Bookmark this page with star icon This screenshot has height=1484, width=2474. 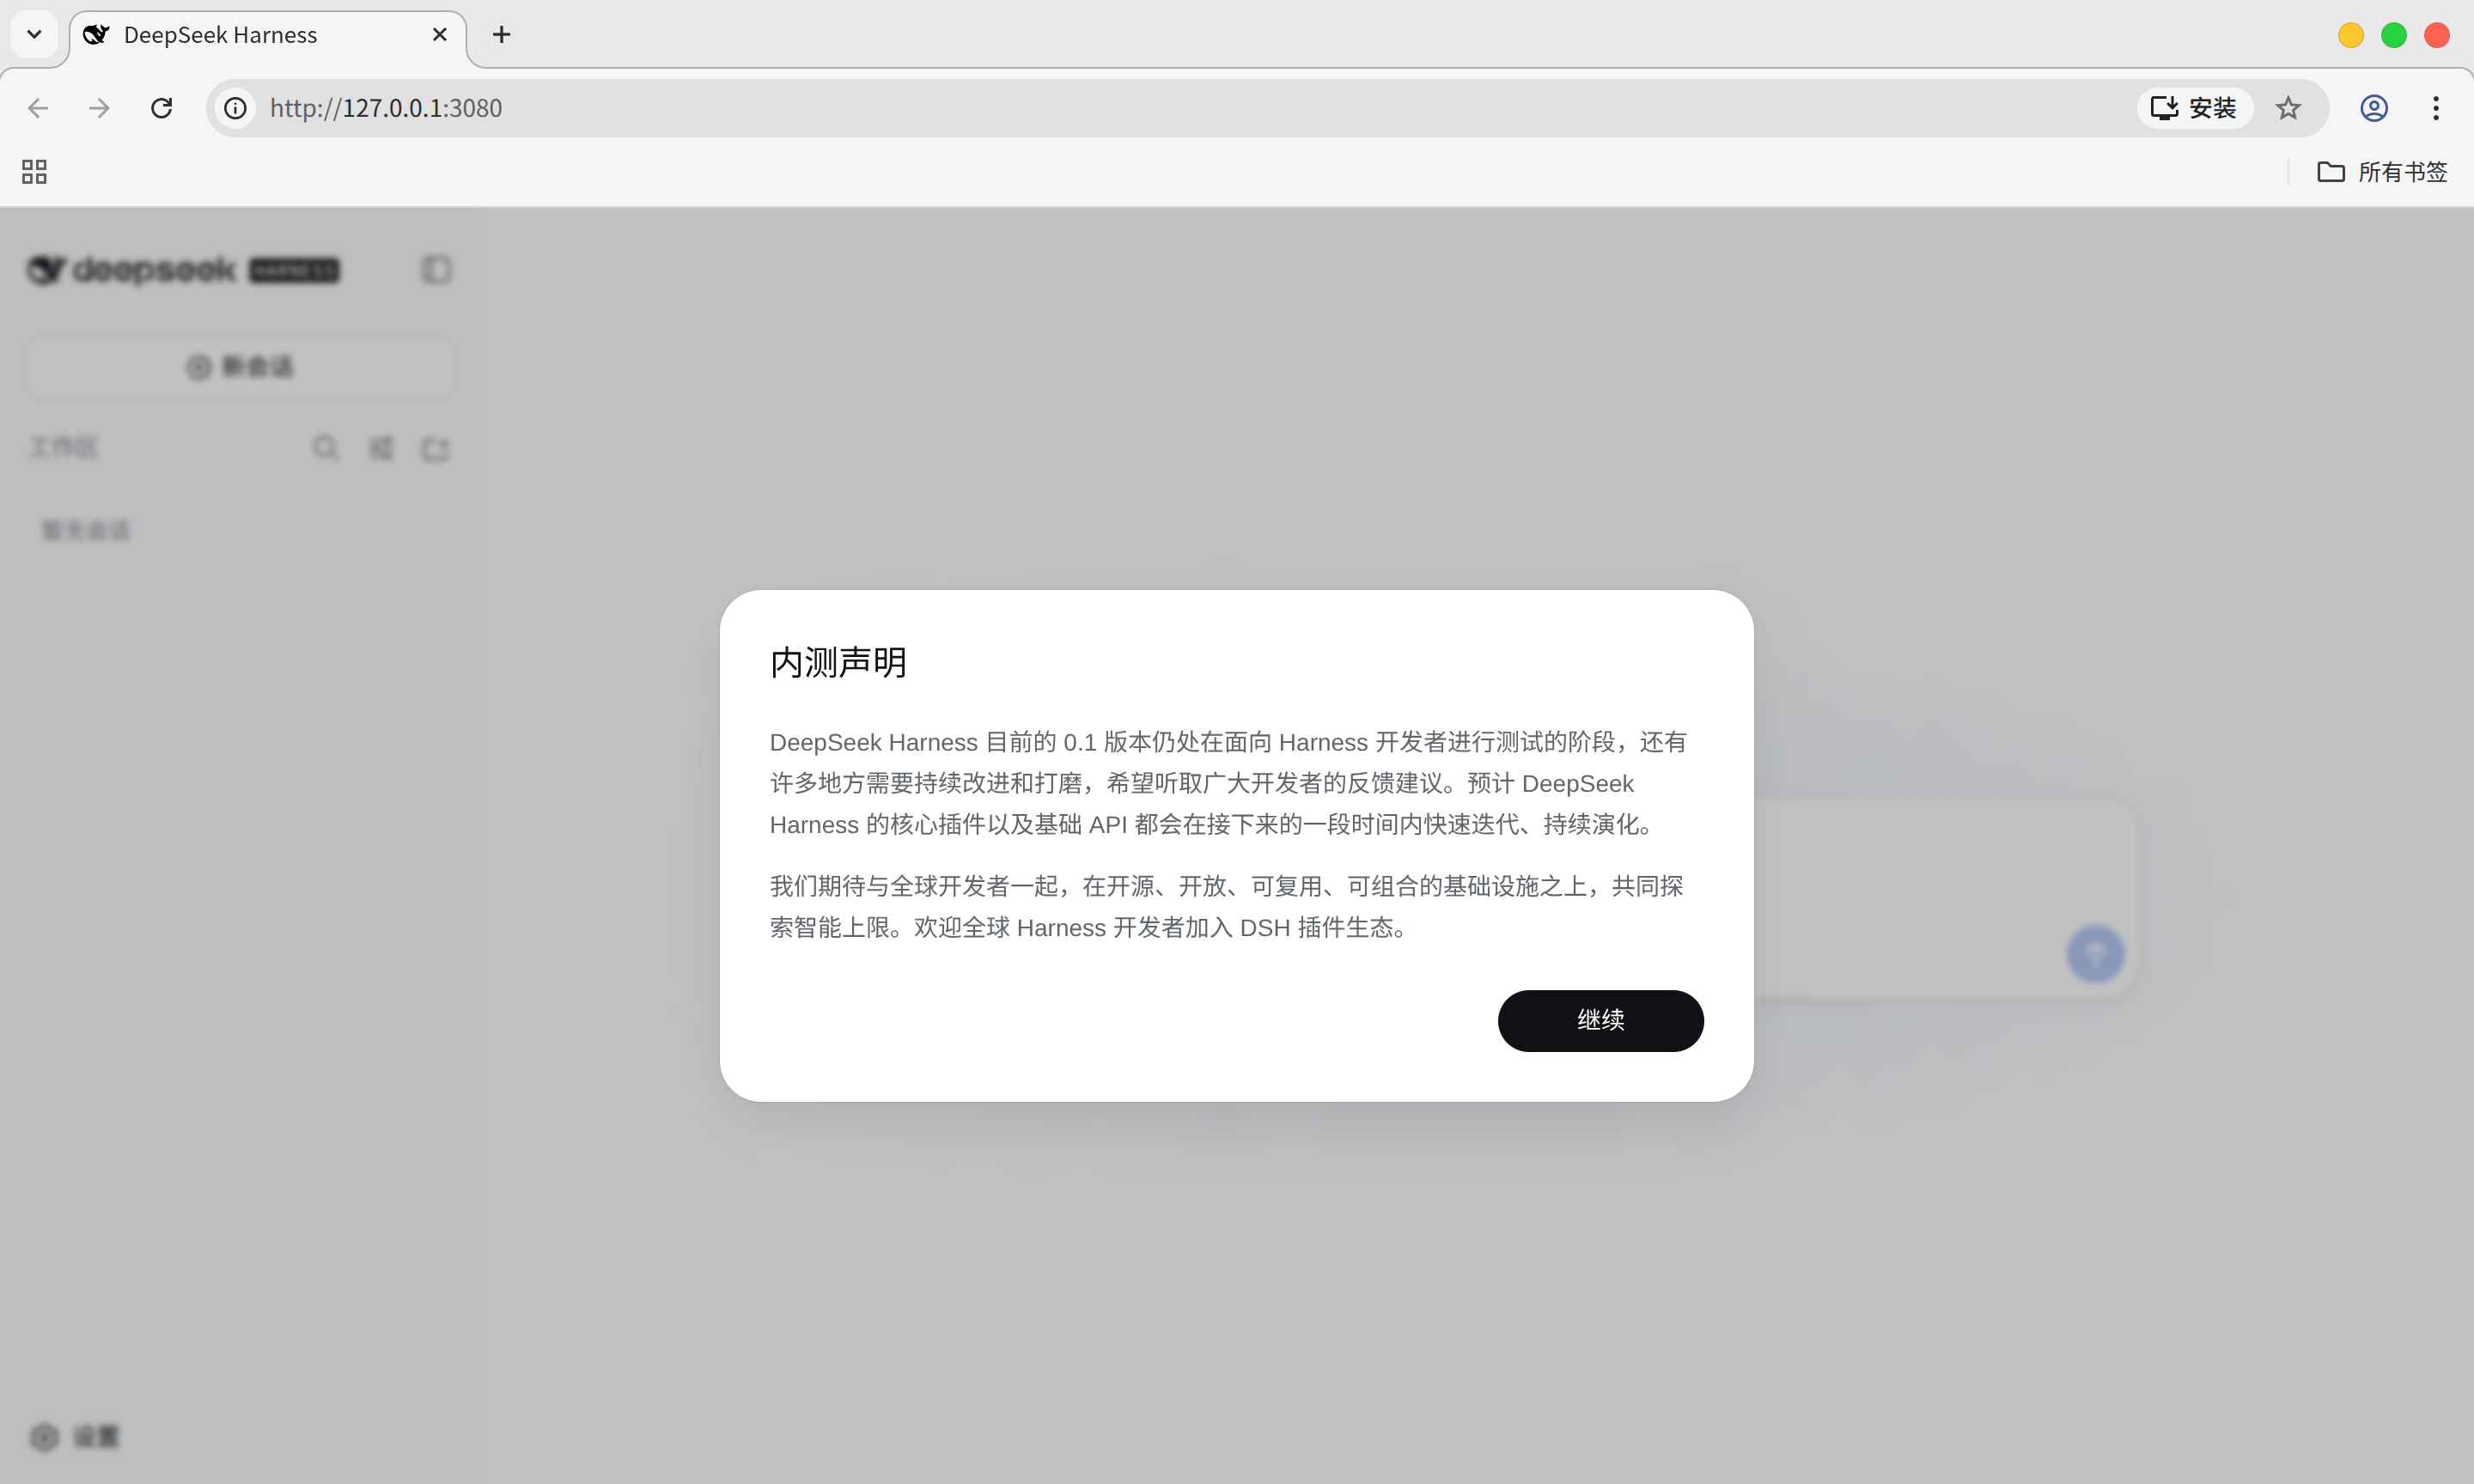2288,108
